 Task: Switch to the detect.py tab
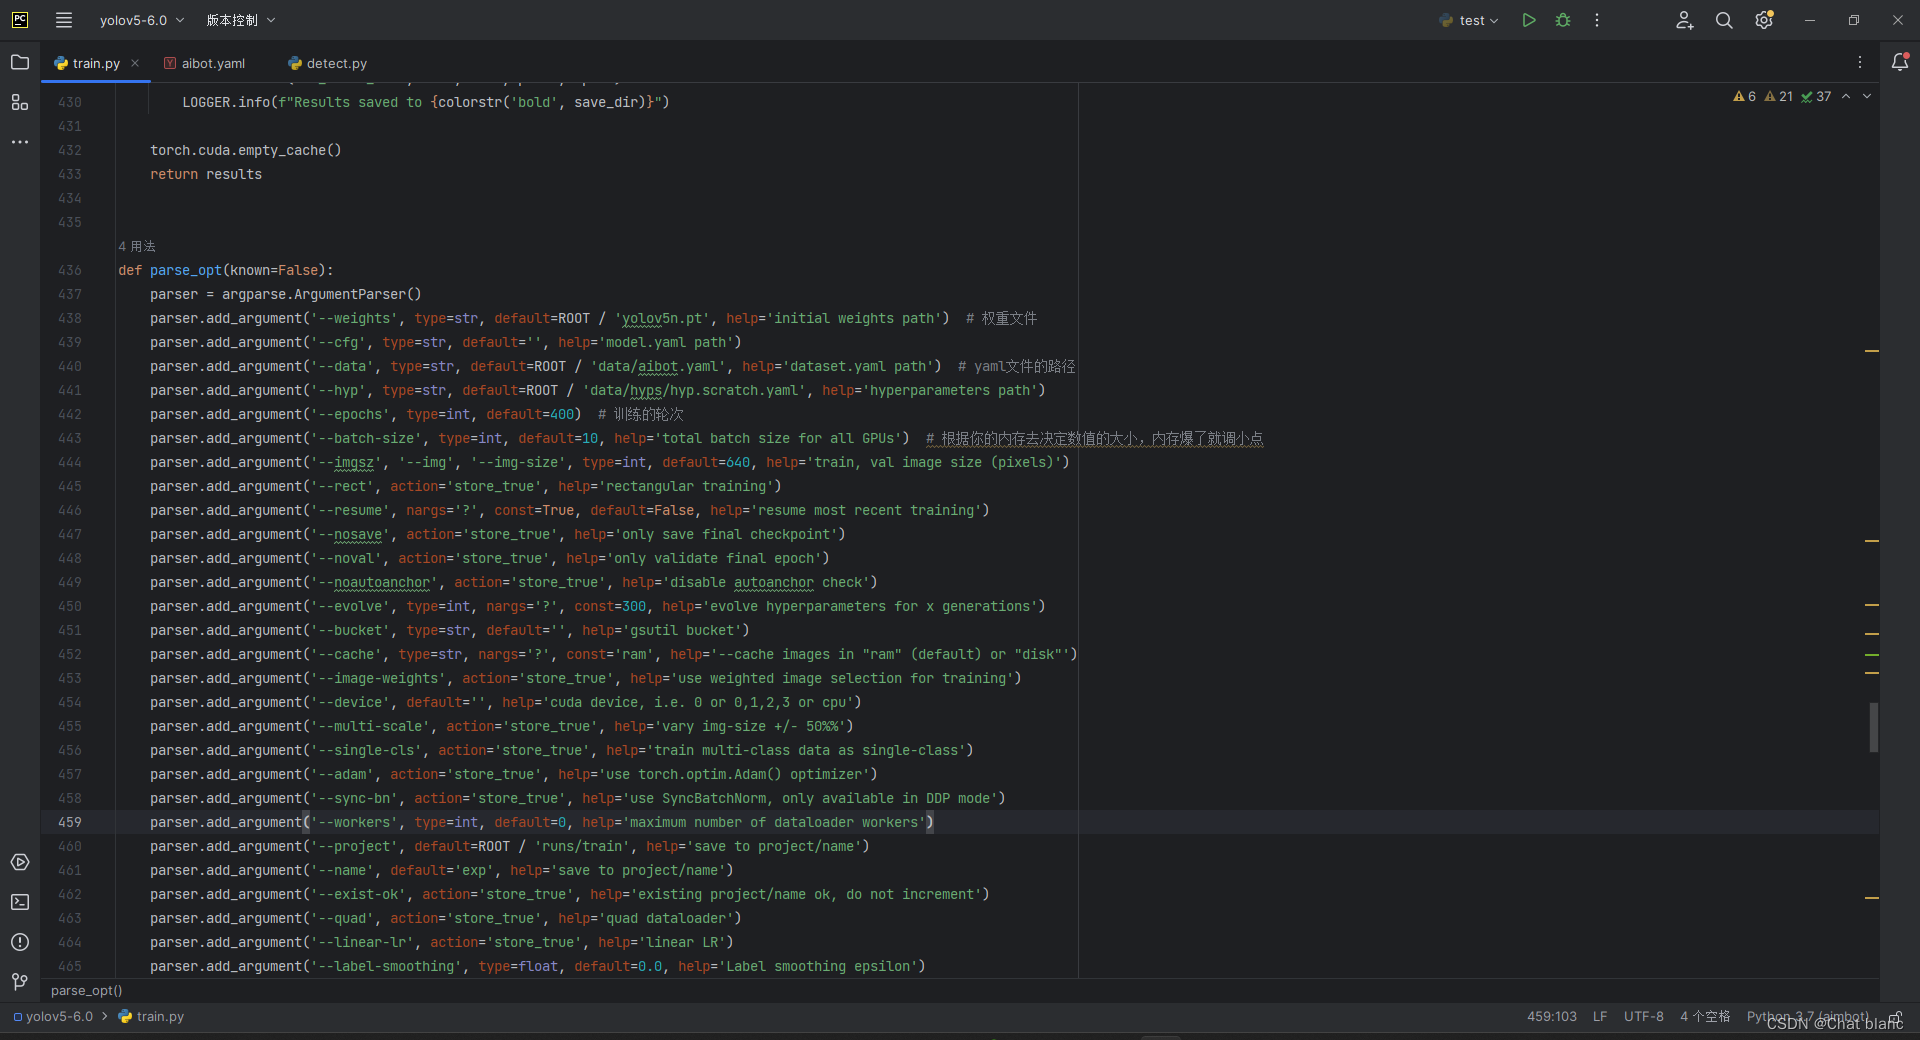coord(328,63)
